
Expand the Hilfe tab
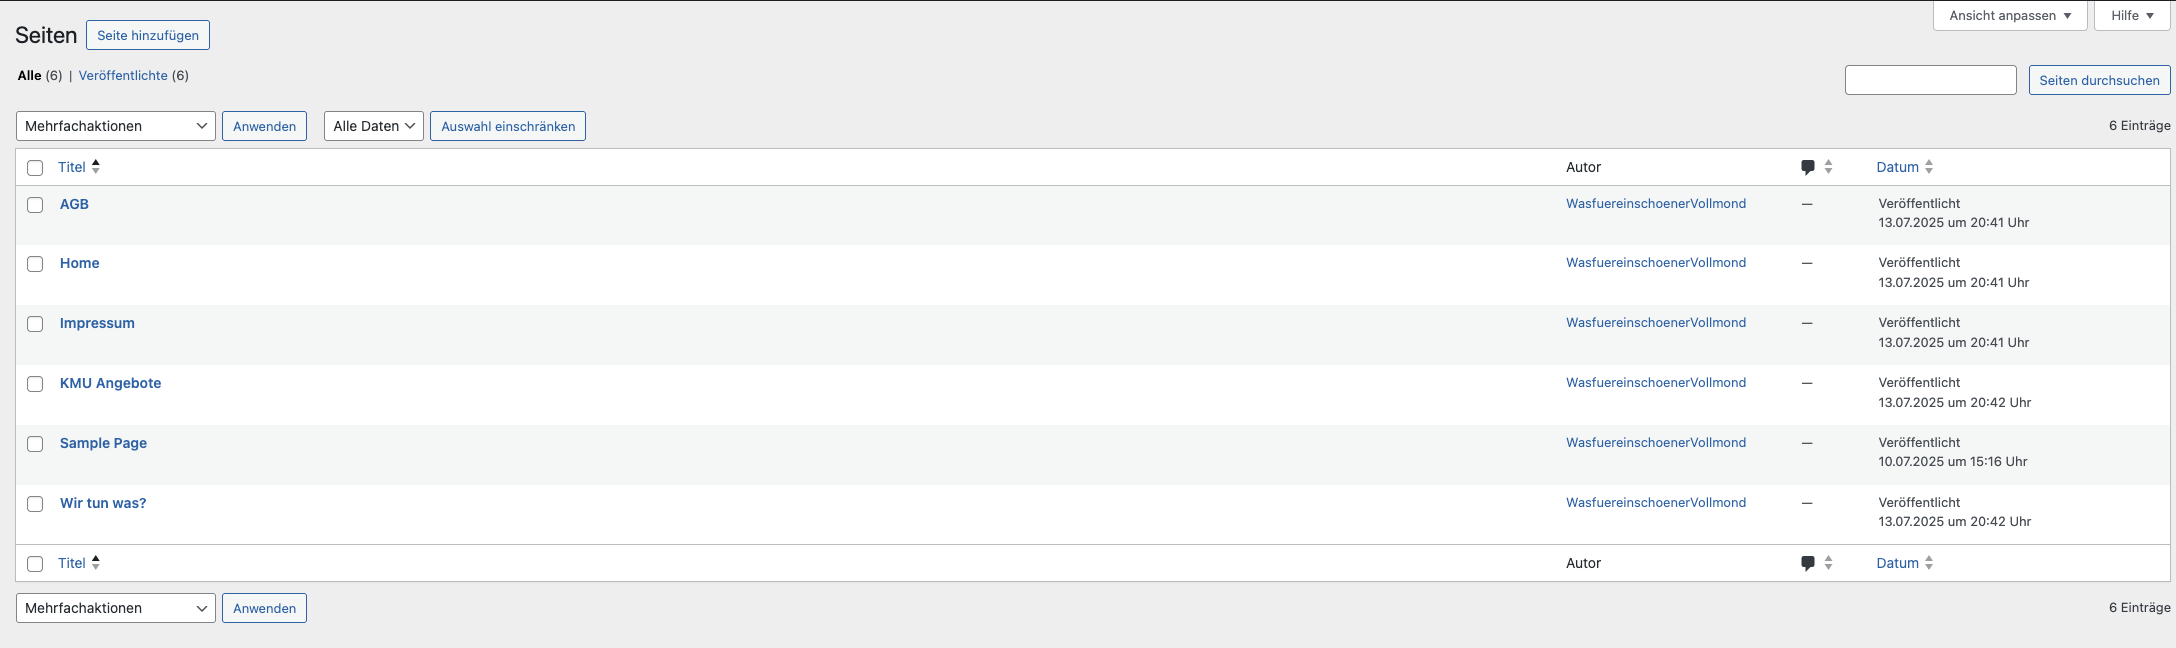point(2132,16)
